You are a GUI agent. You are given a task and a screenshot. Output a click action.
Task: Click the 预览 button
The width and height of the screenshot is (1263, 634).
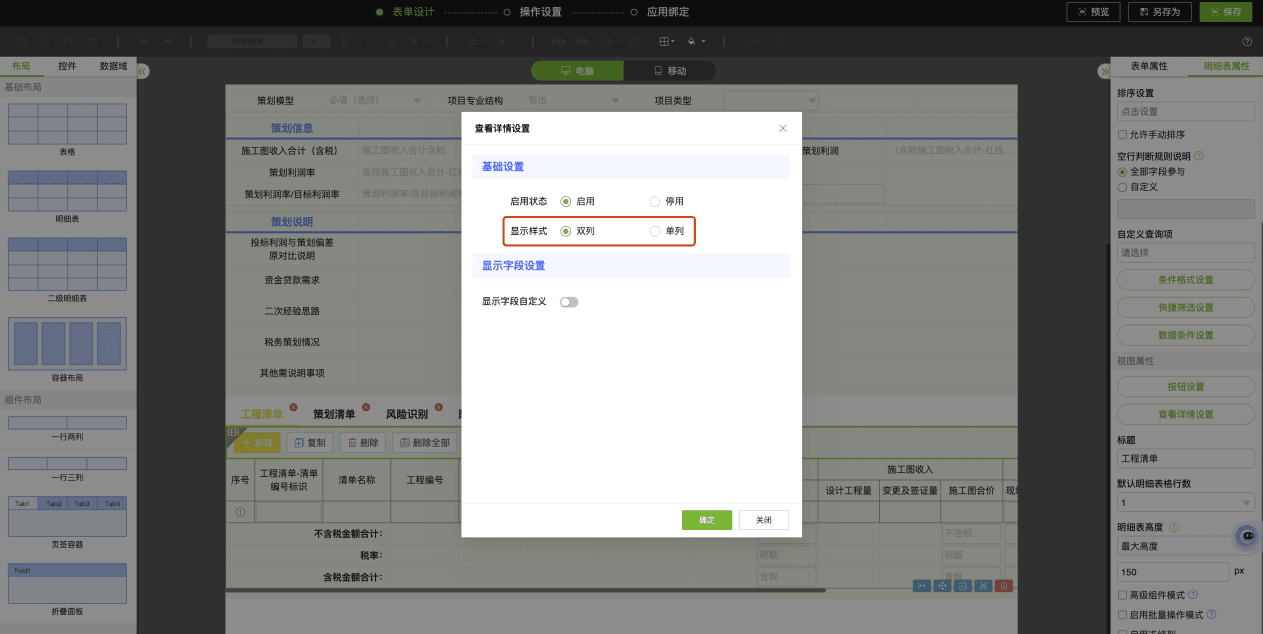tap(1093, 12)
